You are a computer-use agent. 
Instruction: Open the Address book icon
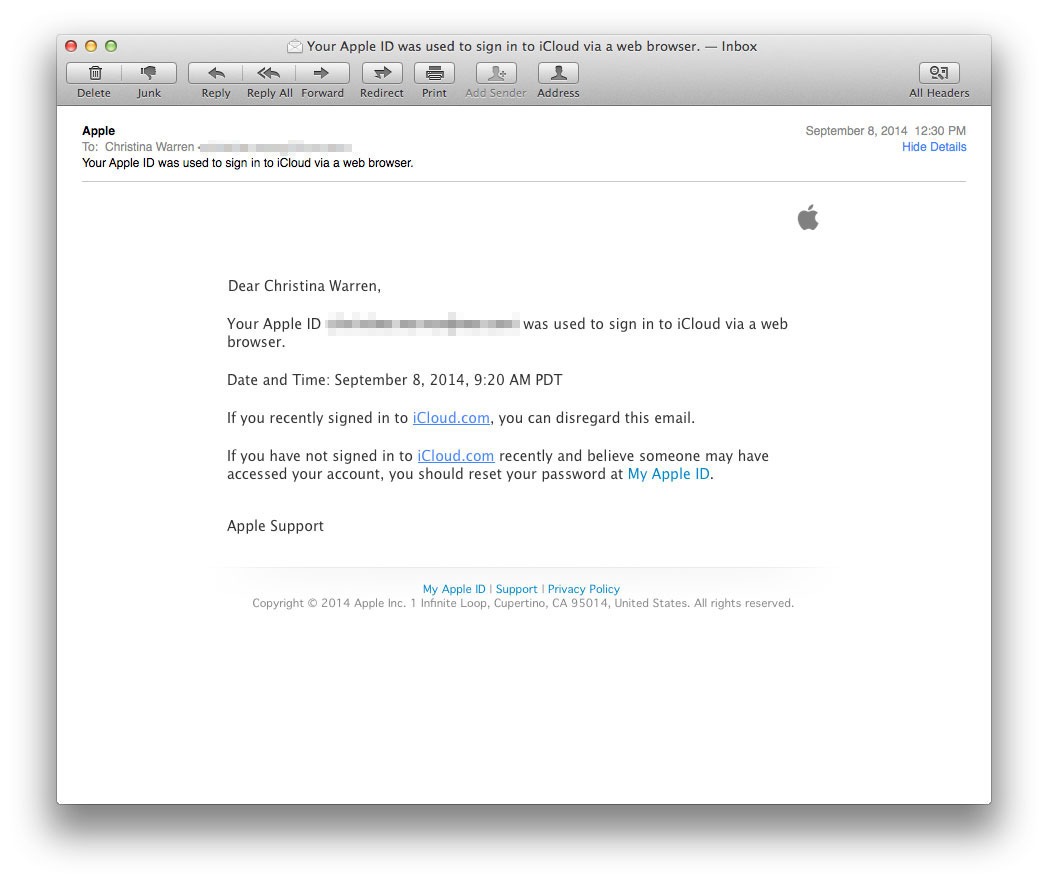pos(558,73)
